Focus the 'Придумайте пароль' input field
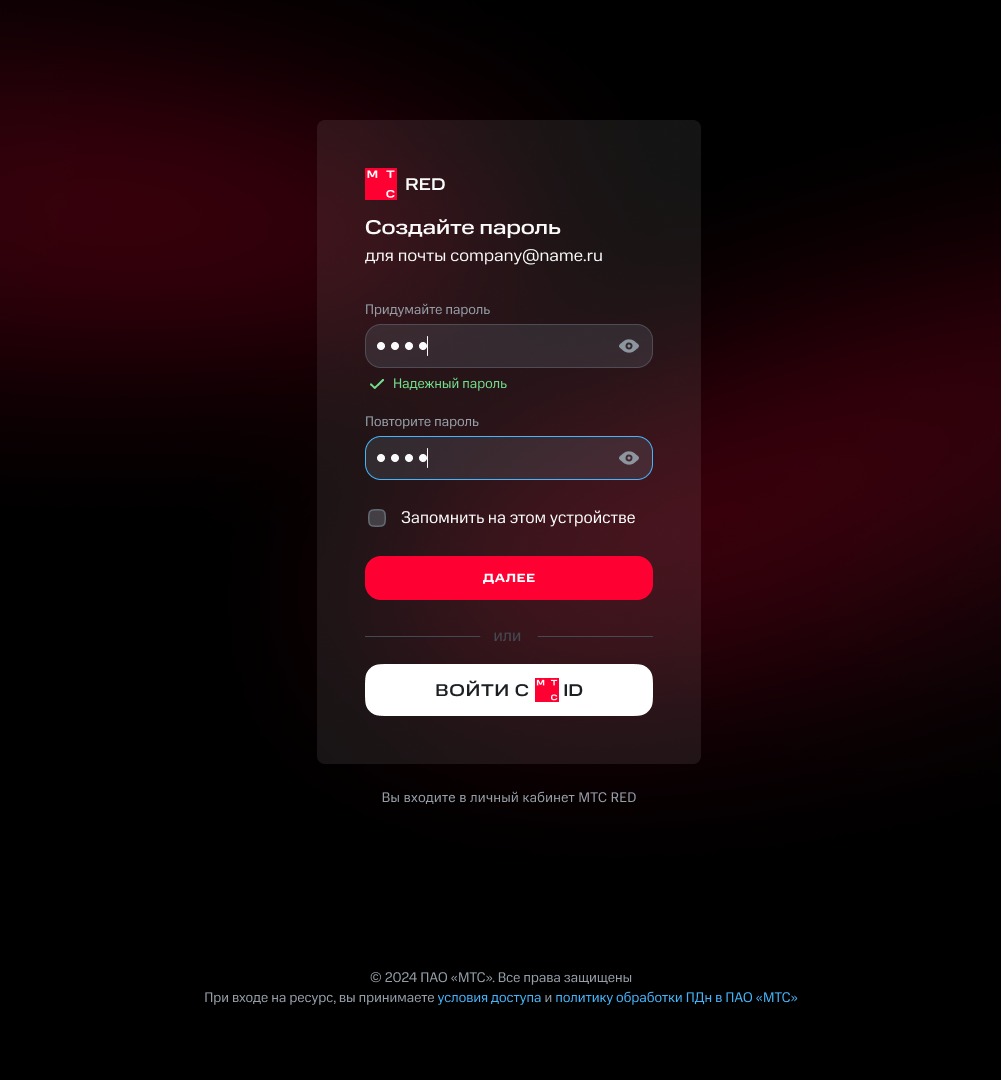The width and height of the screenshot is (1001, 1080). click(x=508, y=346)
